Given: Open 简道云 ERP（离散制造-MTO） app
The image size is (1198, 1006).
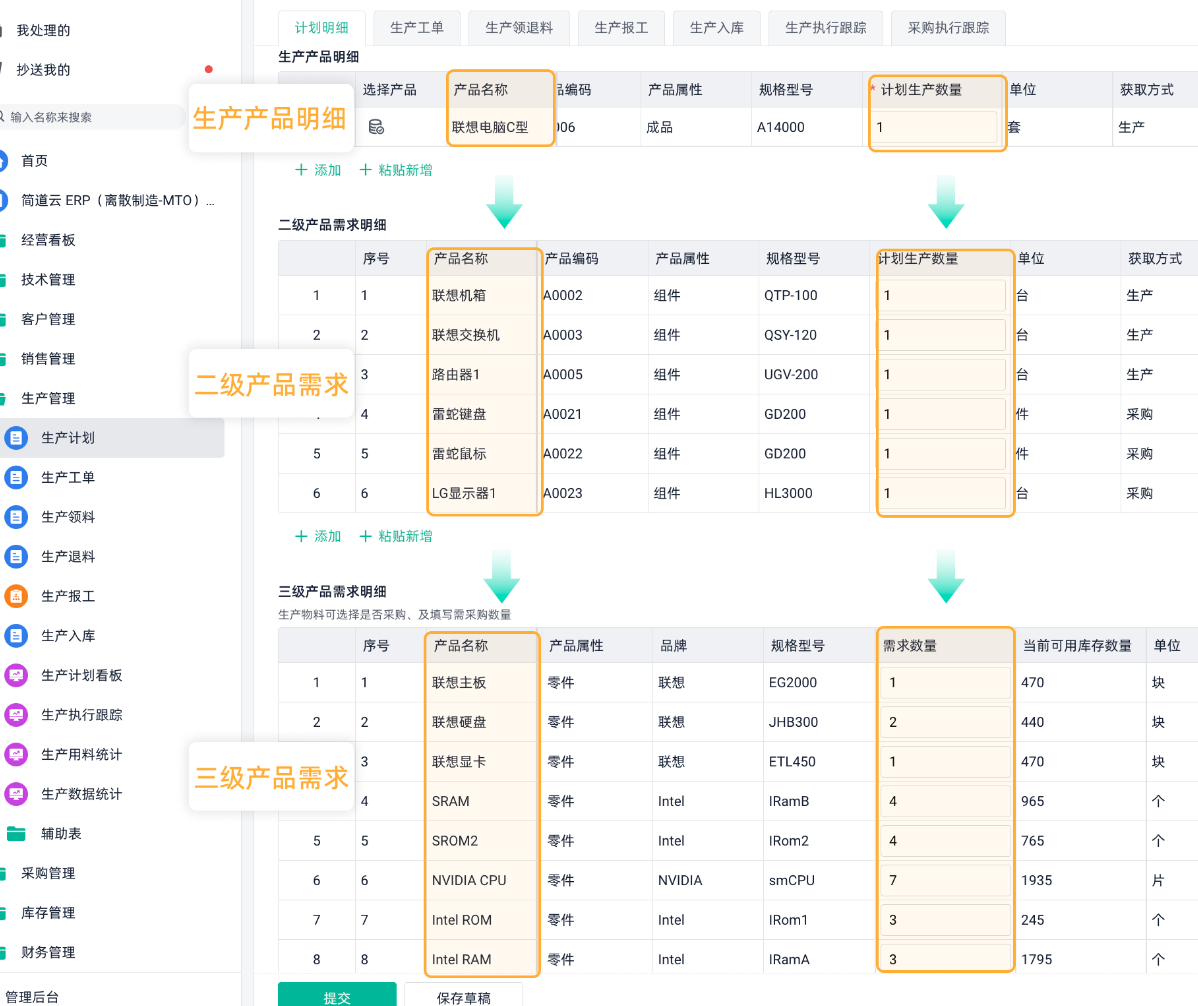Looking at the screenshot, I should 118,200.
